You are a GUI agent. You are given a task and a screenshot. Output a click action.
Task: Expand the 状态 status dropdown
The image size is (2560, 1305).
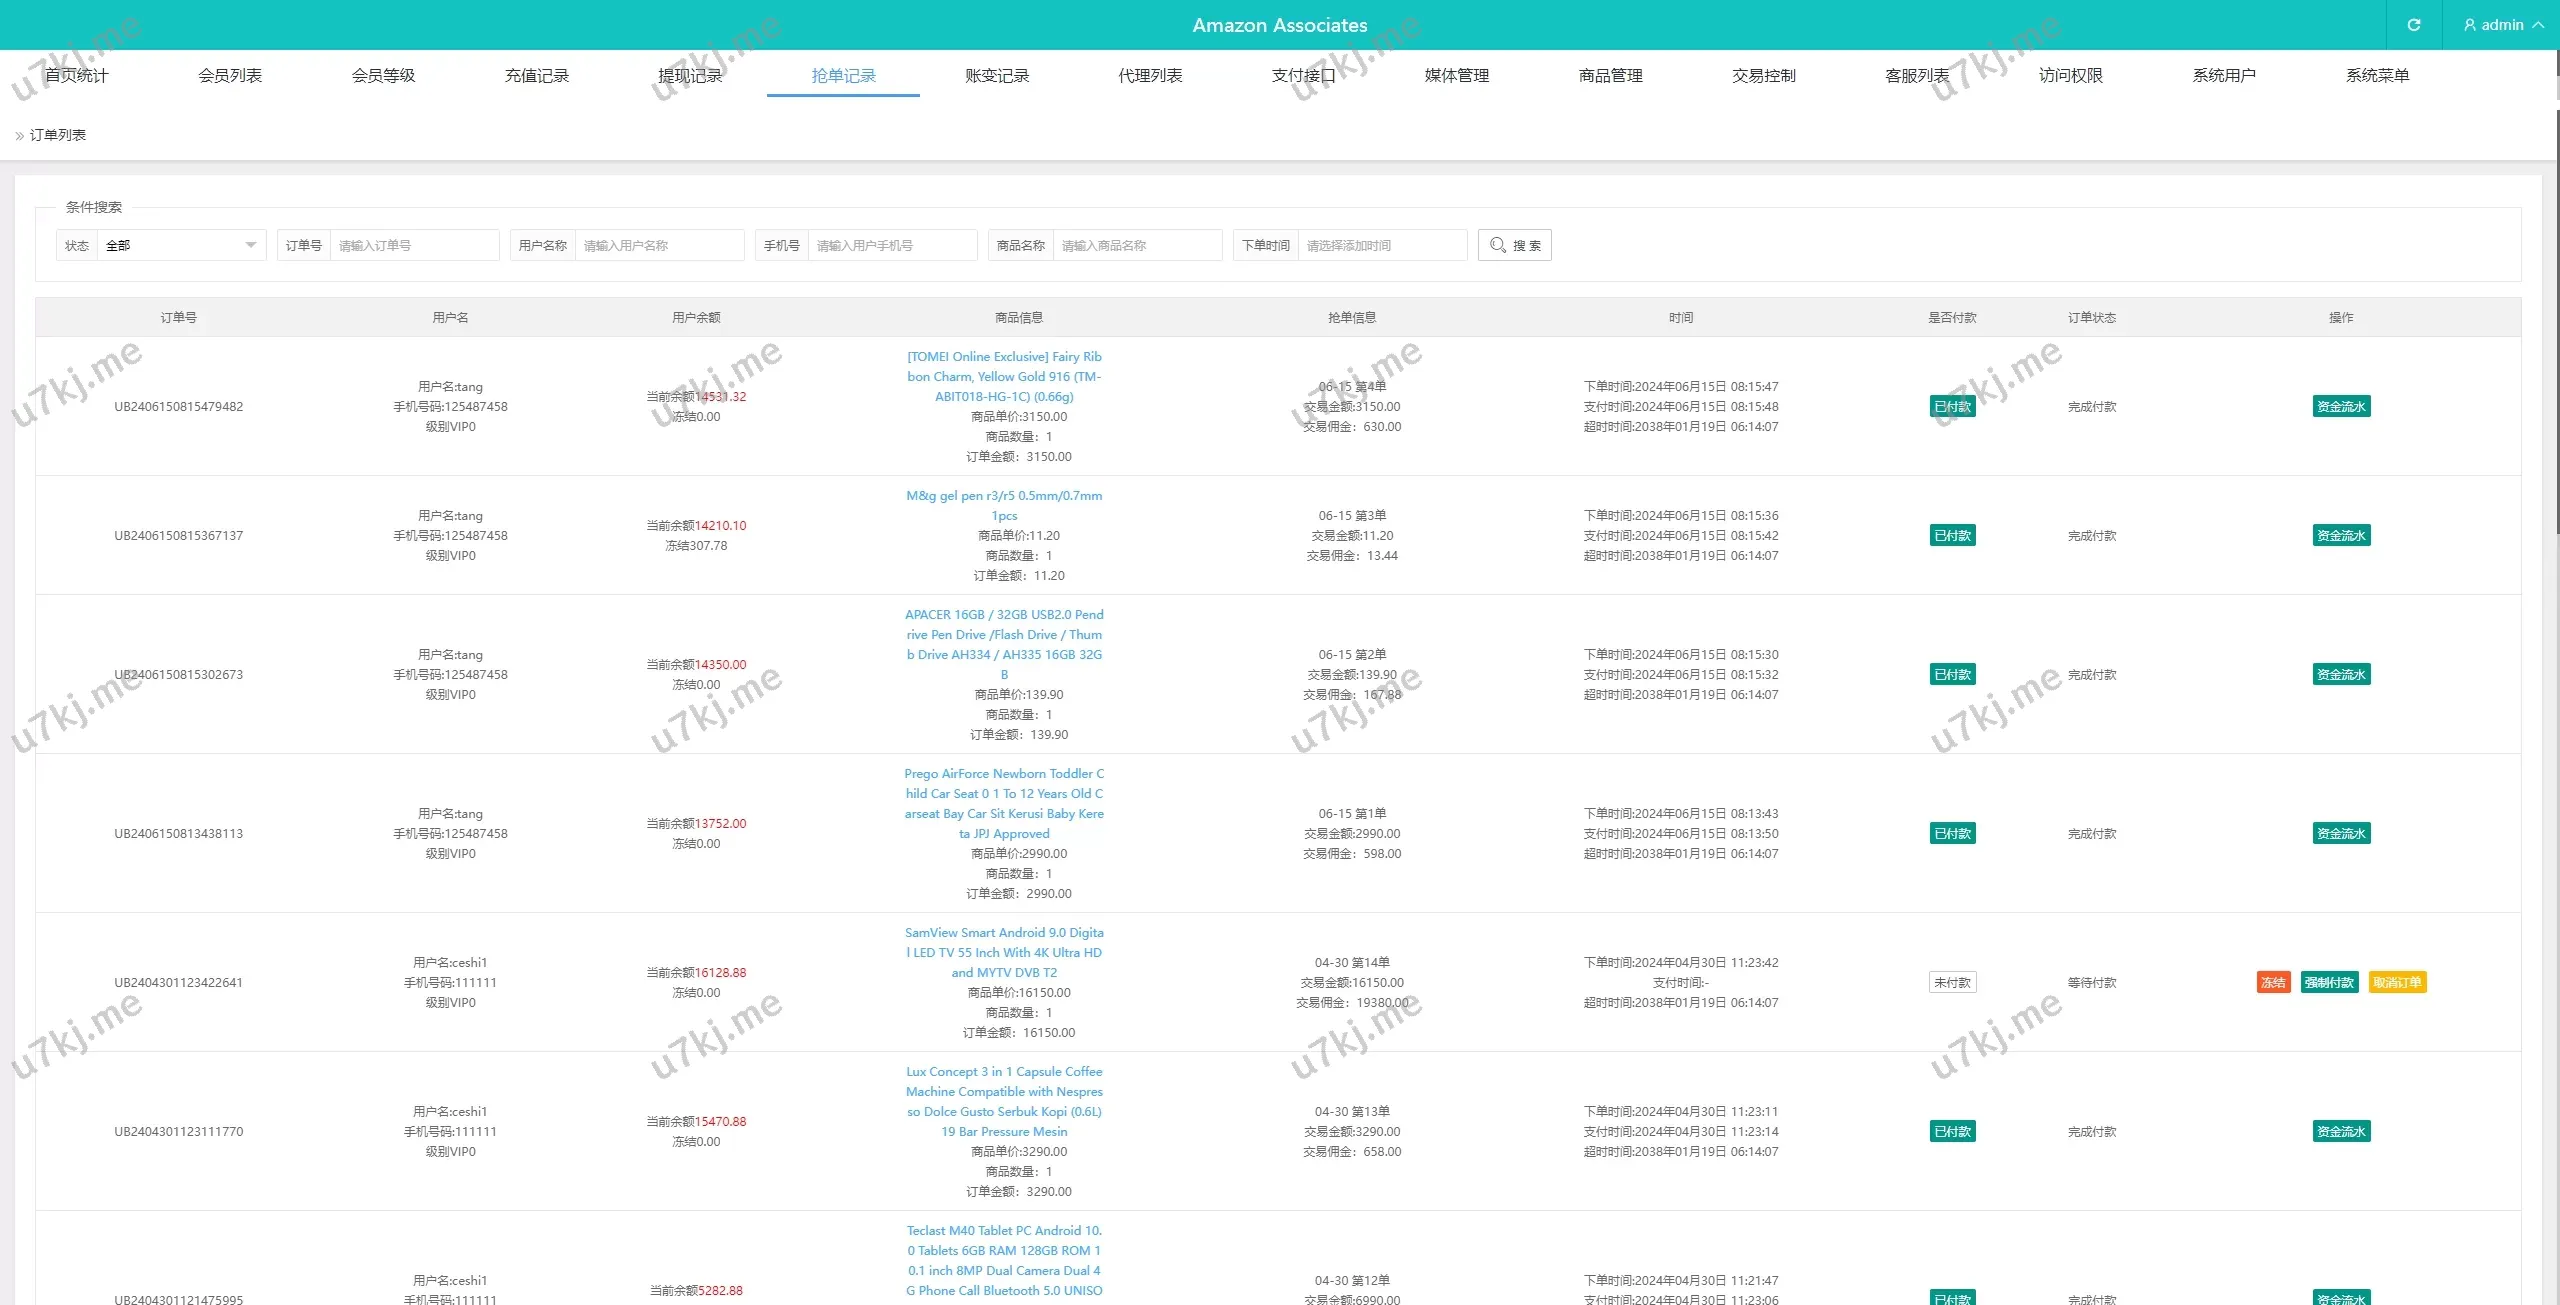pyautogui.click(x=180, y=245)
